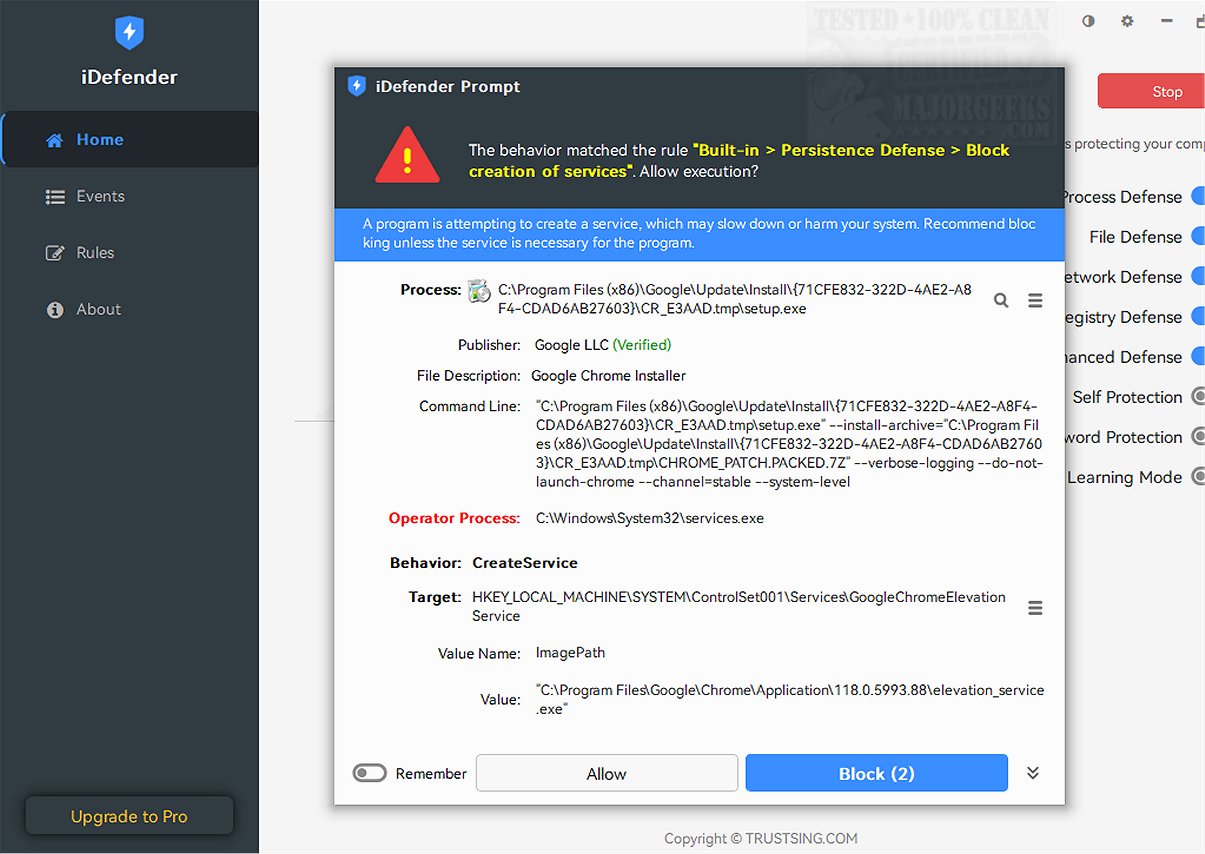Open the Rules section
This screenshot has height=854, width=1205.
click(x=95, y=253)
